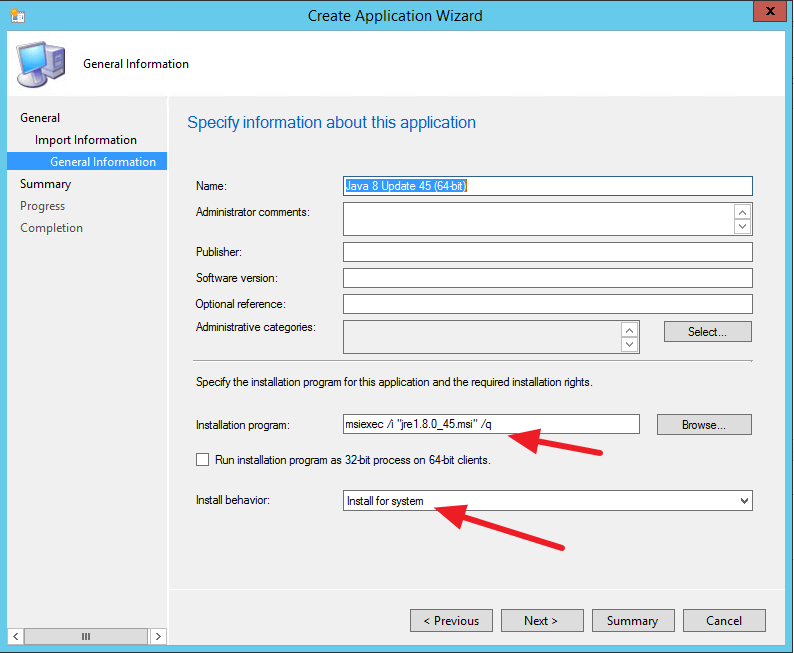Click Browse... for installation program
This screenshot has height=653, width=794.
click(x=704, y=425)
